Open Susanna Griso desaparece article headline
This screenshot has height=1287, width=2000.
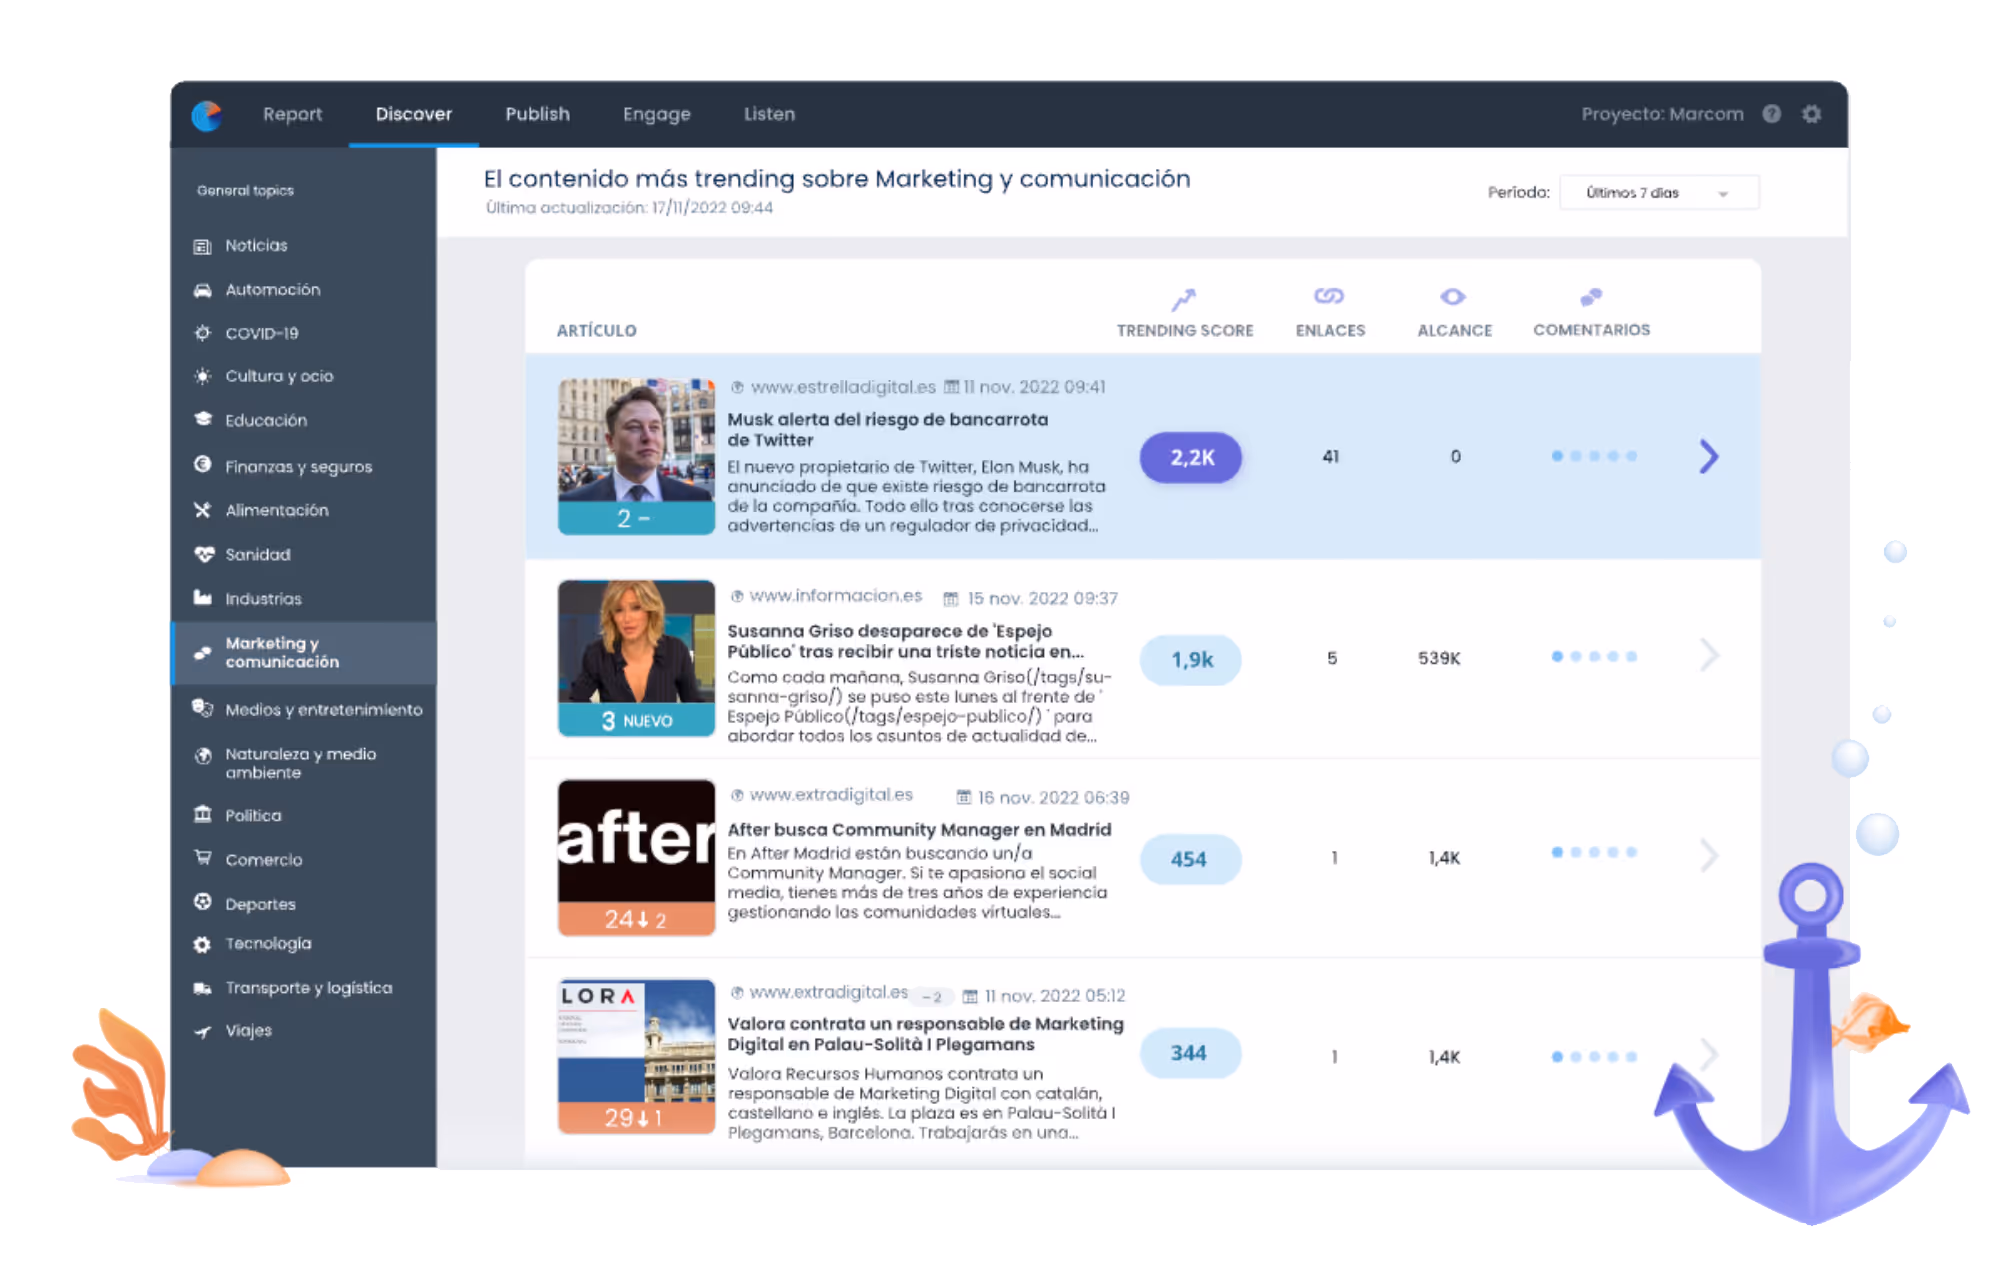[905, 641]
